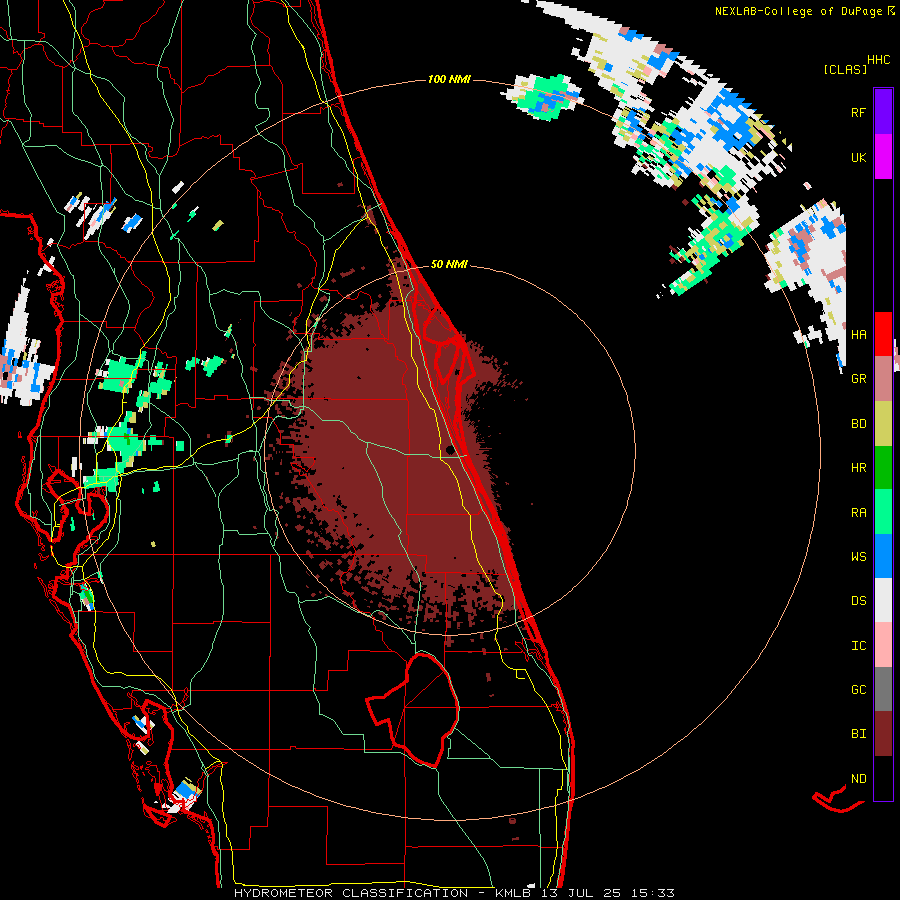Image resolution: width=900 pixels, height=900 pixels.
Task: Click the "UK" legend label
Action: (x=858, y=157)
